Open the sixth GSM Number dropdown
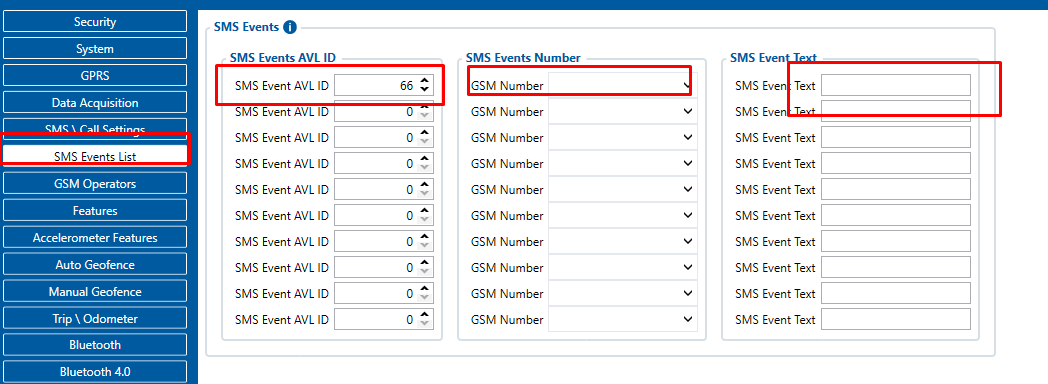The width and height of the screenshot is (1048, 384). [622, 216]
